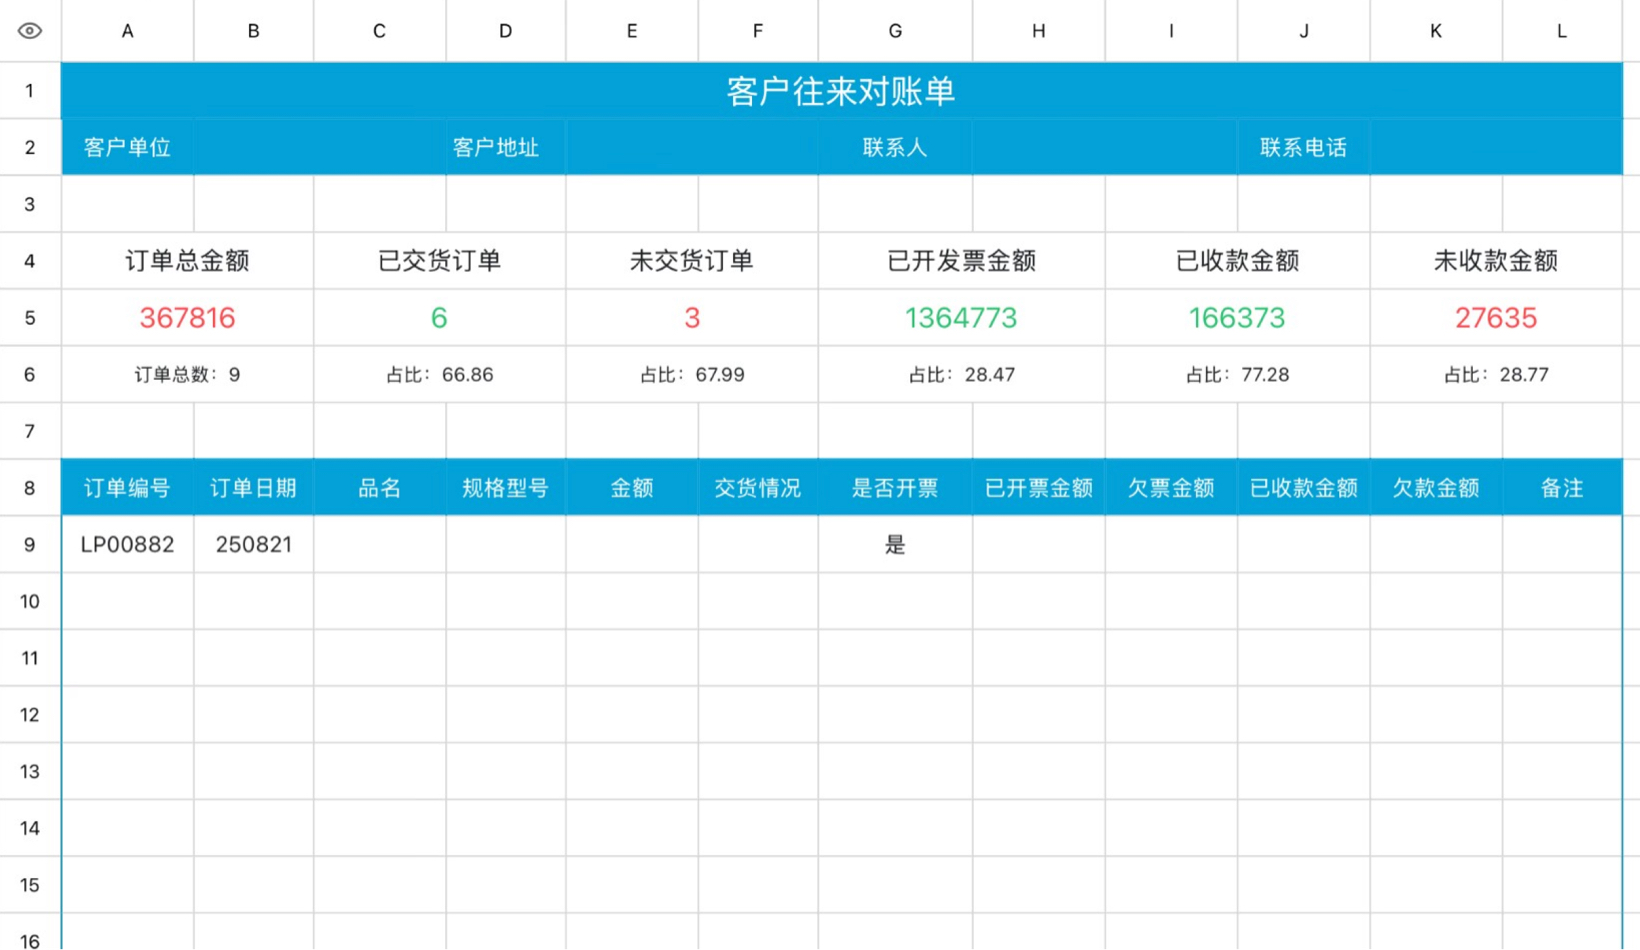Click the 未收款金额 label cell
The image size is (1640, 950).
tap(1496, 261)
